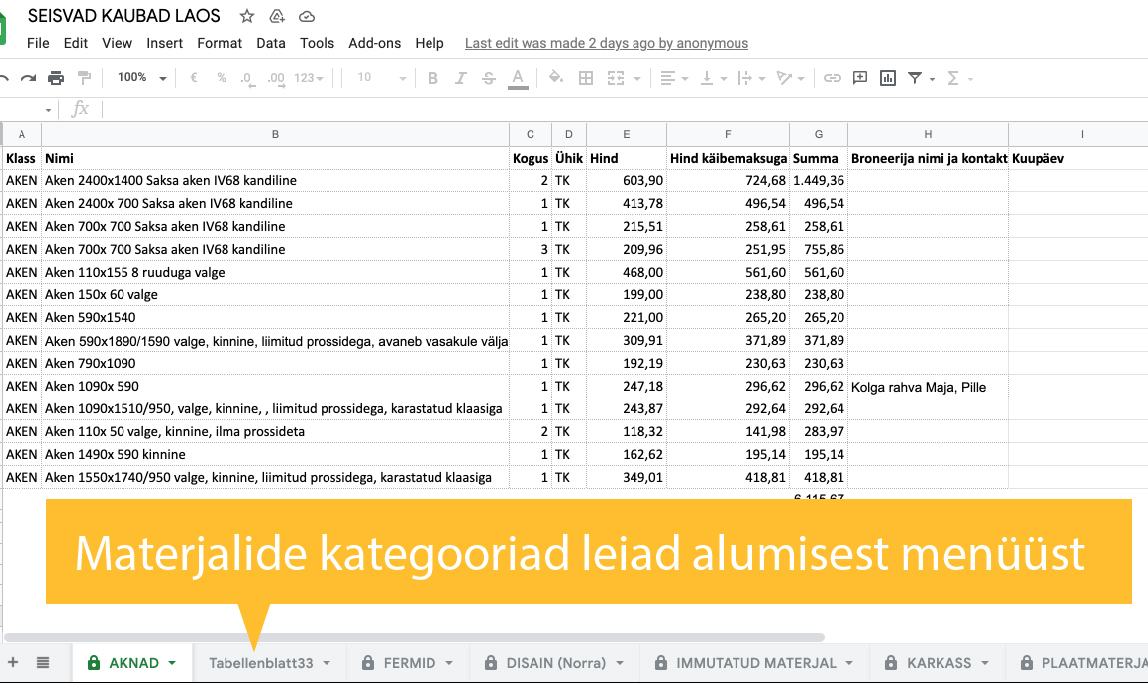Open filter views dropdown arrow
Screen dimensions: 1148x684
(x=932, y=78)
